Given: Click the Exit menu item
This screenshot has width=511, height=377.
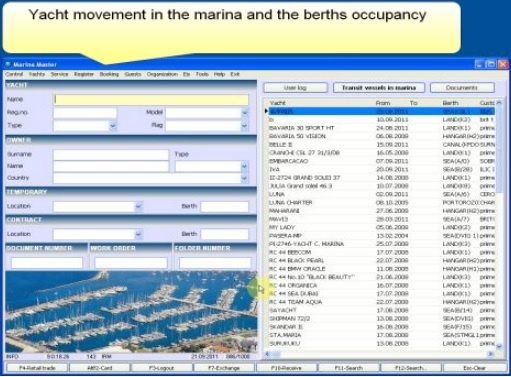Looking at the screenshot, I should [235, 74].
